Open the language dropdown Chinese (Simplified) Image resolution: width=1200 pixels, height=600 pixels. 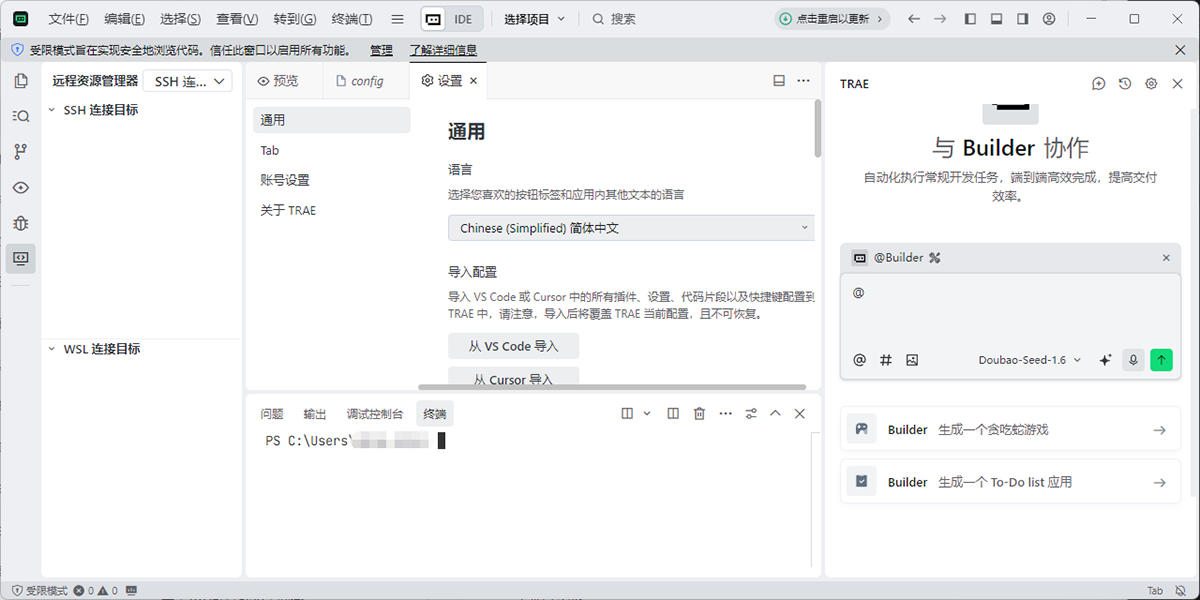[x=631, y=228]
